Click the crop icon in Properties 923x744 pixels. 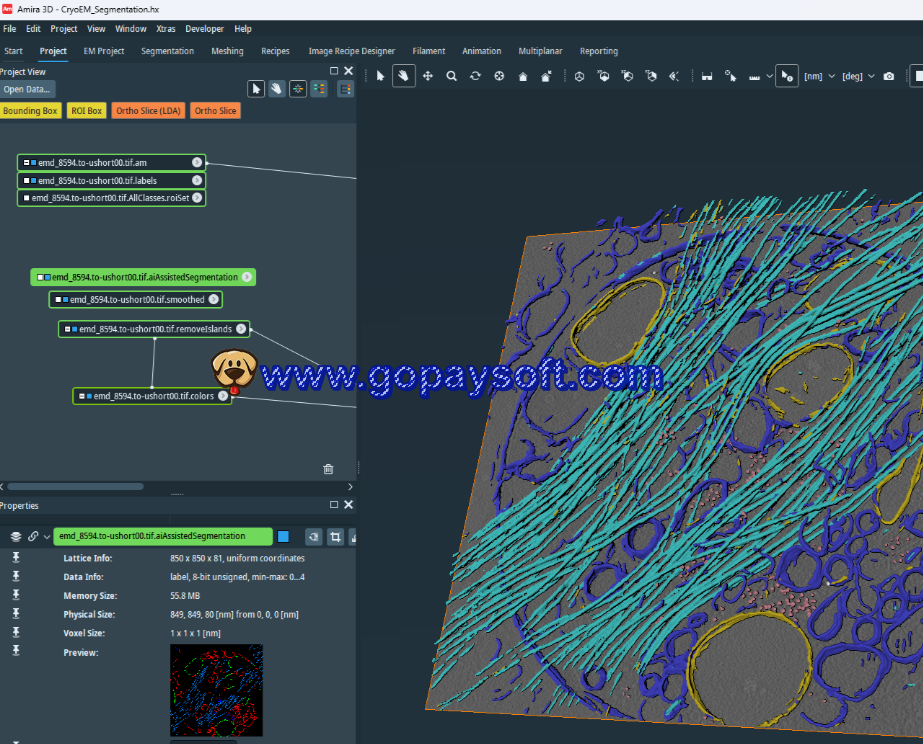pos(335,536)
